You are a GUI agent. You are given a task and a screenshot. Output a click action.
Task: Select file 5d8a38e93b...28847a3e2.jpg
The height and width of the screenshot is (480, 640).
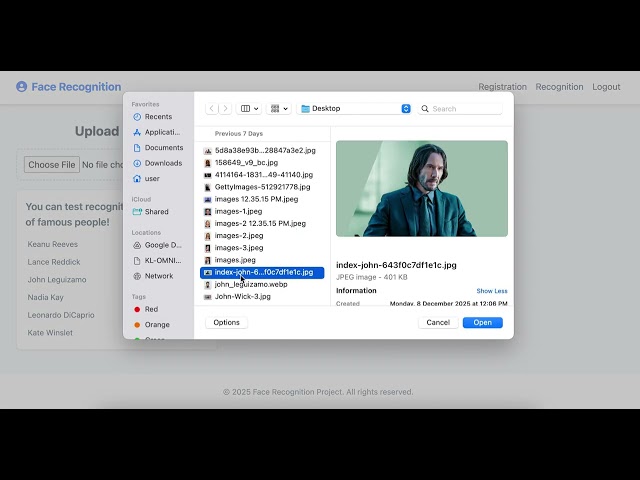point(262,151)
